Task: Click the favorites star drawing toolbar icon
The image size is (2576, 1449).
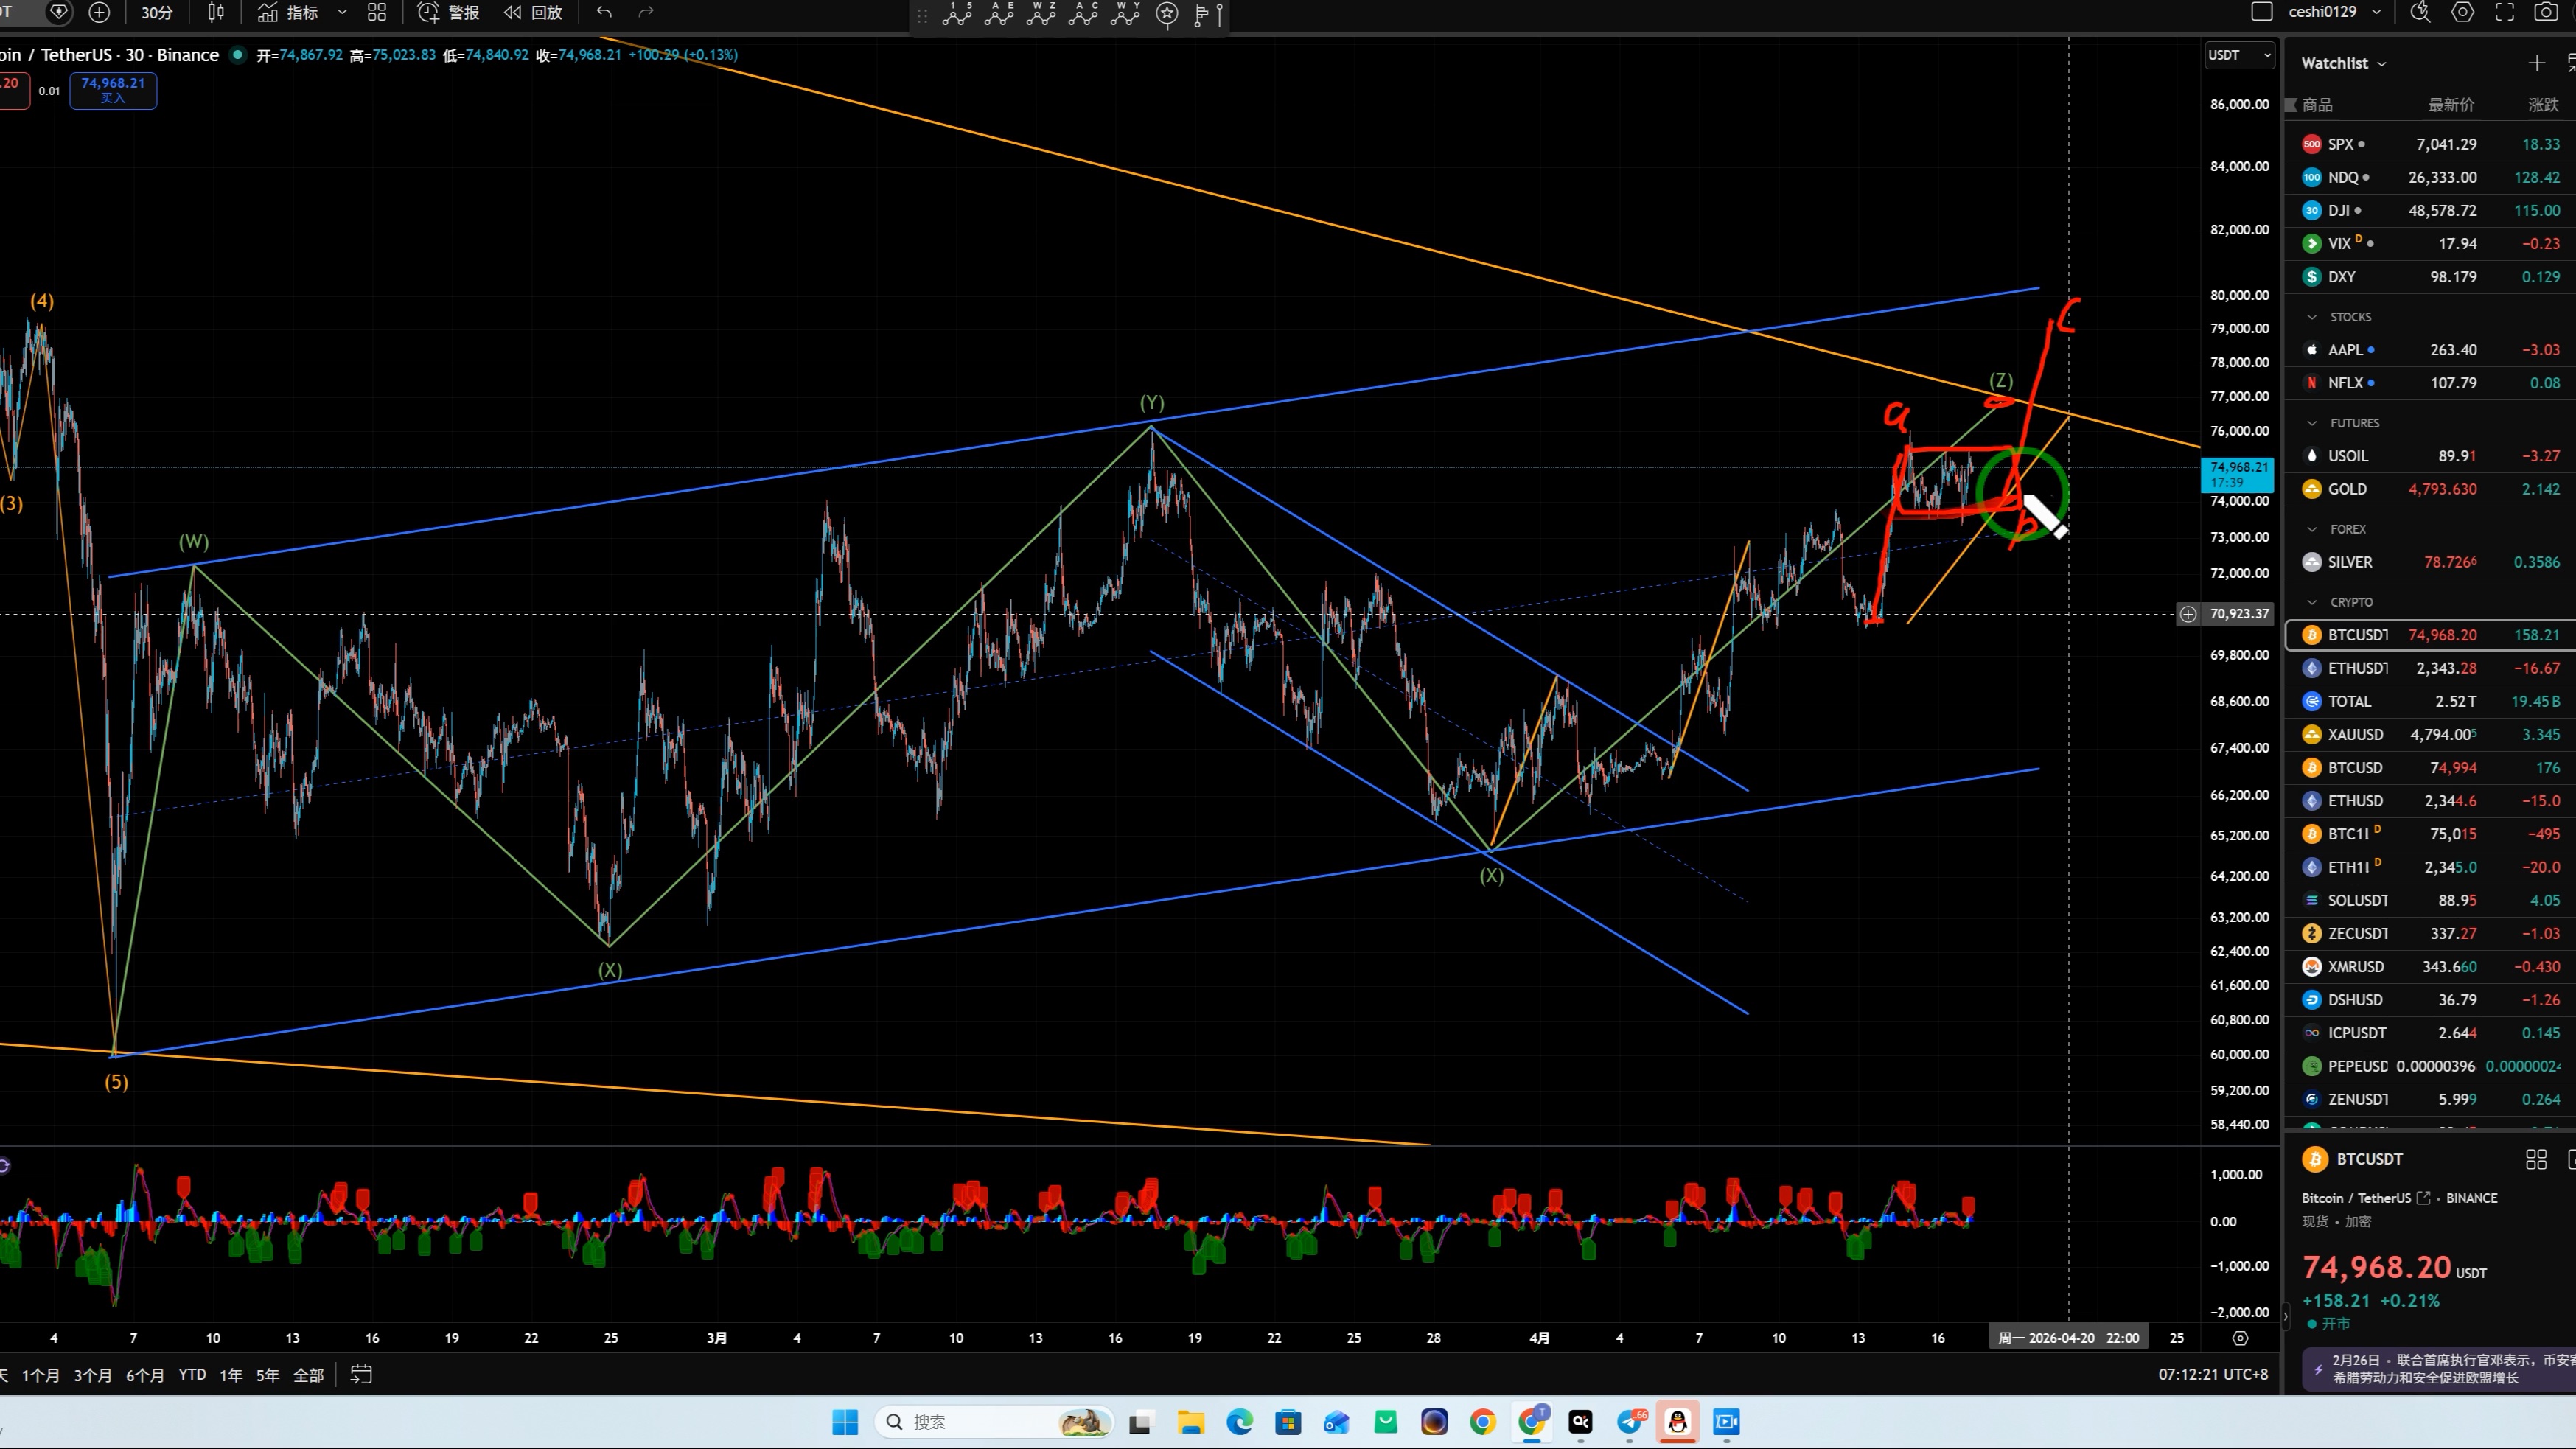Action: click(x=1167, y=13)
